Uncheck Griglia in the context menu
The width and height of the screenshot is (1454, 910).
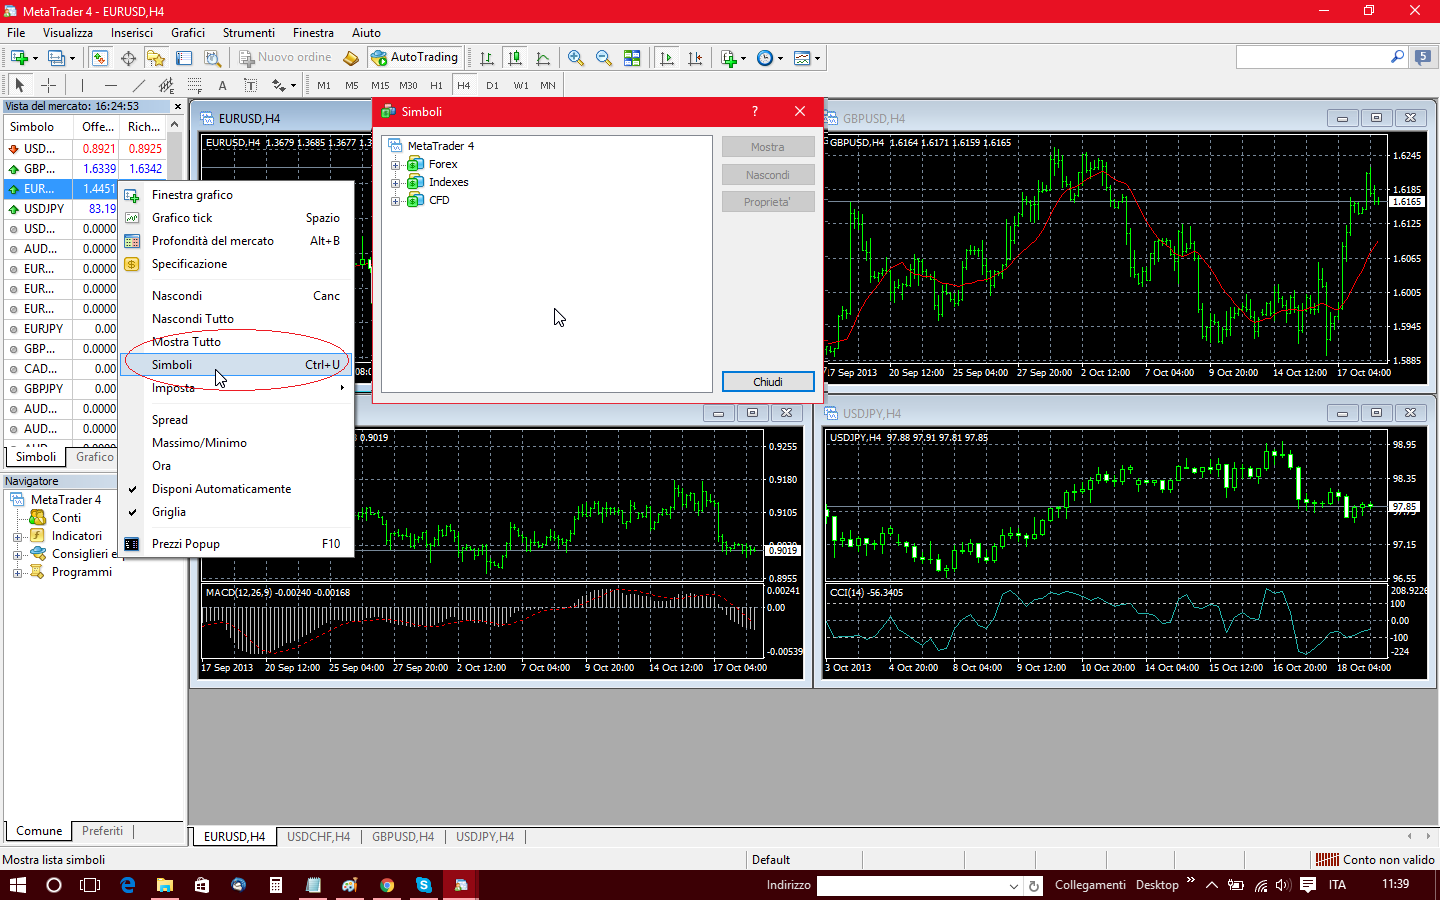coord(236,512)
